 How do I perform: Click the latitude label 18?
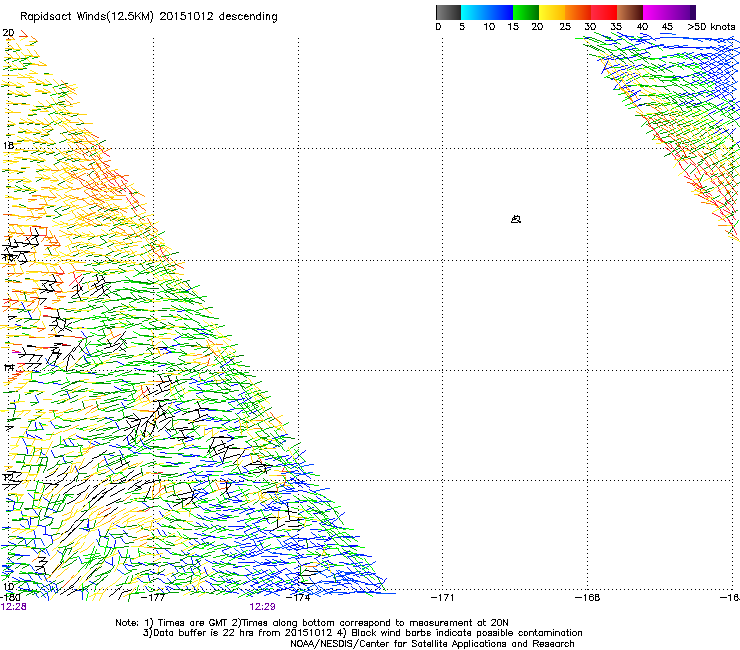pyautogui.click(x=8, y=145)
